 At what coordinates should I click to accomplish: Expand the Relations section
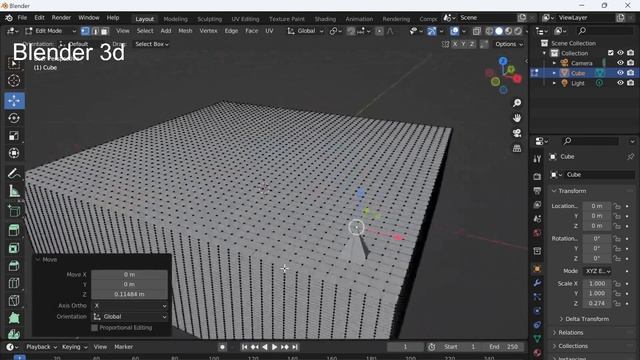pyautogui.click(x=571, y=333)
